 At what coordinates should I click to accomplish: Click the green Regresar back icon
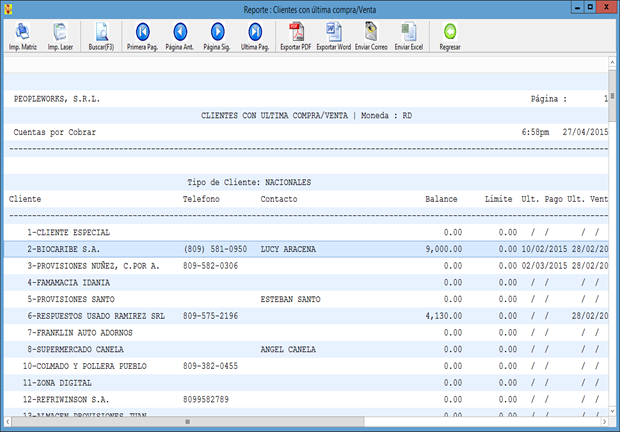coord(450,35)
